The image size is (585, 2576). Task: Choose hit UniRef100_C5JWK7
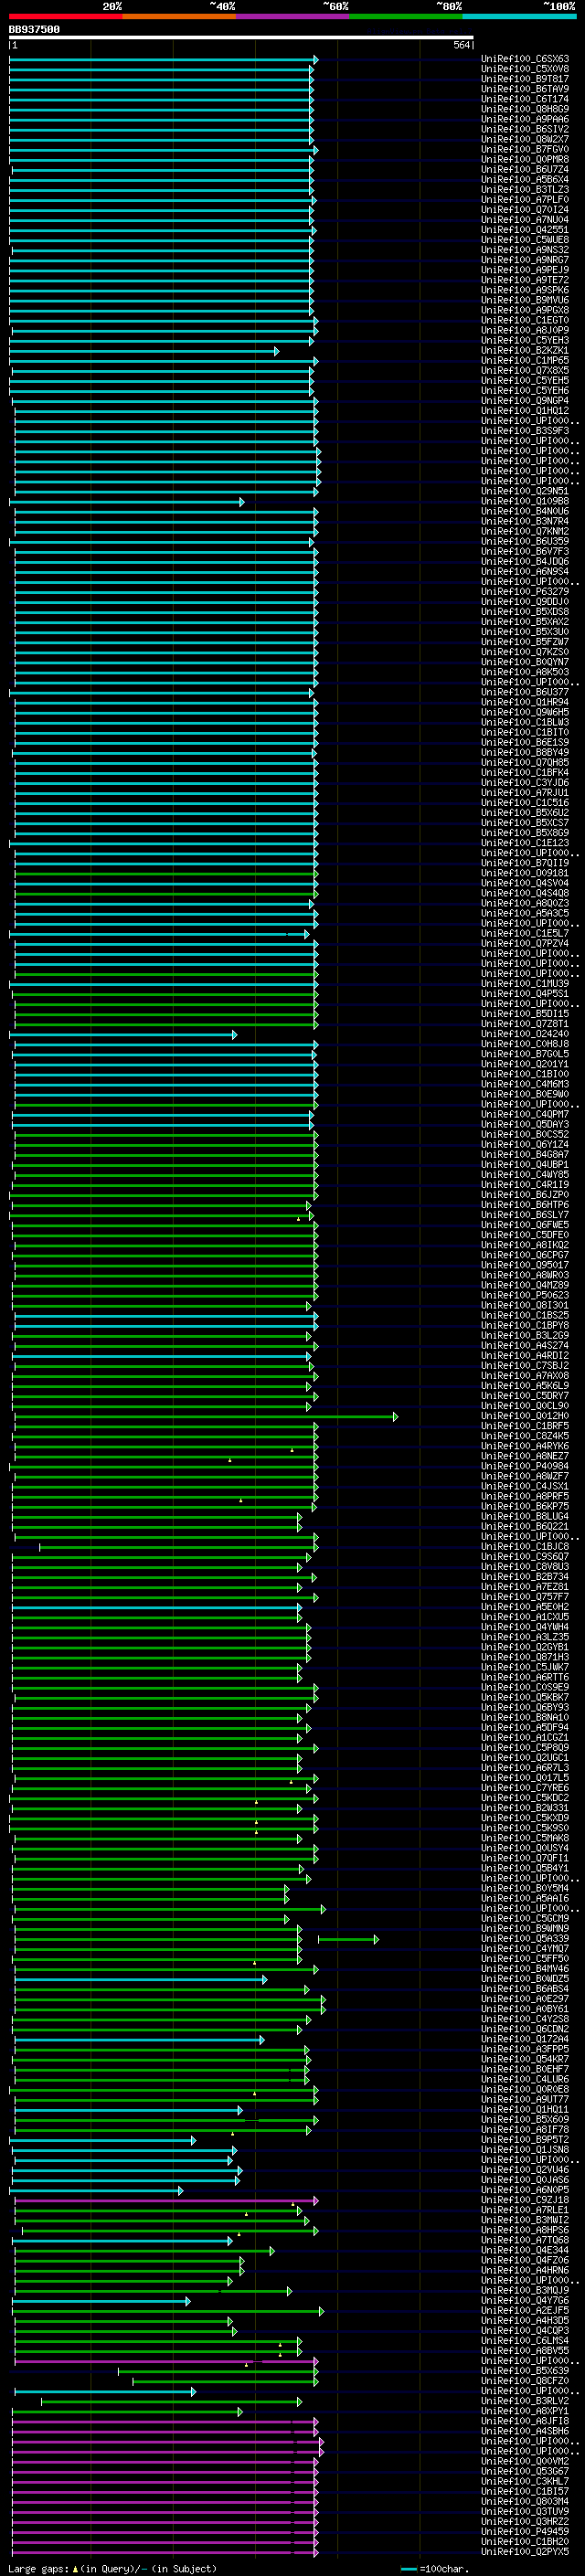click(x=525, y=1667)
